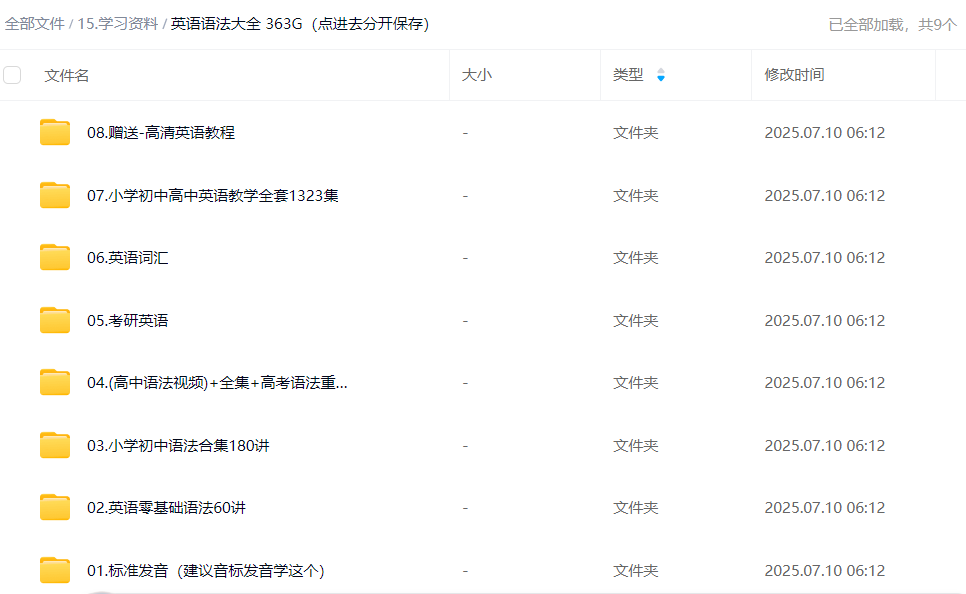
Task: Sort the list by 文件名 column
Action: coord(67,75)
